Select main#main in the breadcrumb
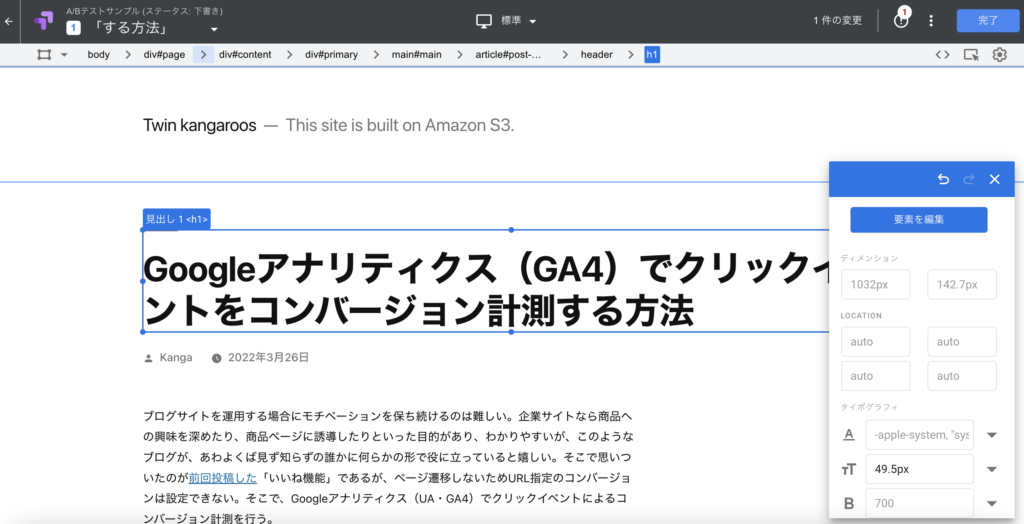The width and height of the screenshot is (1024, 524). click(417, 55)
